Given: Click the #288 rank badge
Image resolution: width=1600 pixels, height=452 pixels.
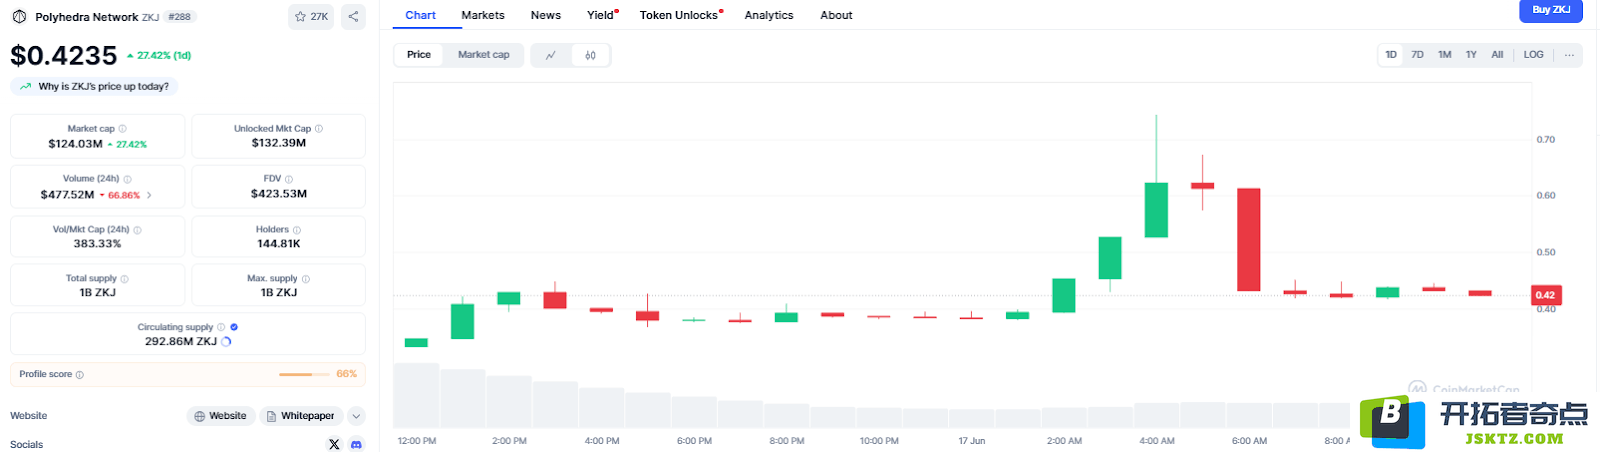Looking at the screenshot, I should click(x=180, y=17).
